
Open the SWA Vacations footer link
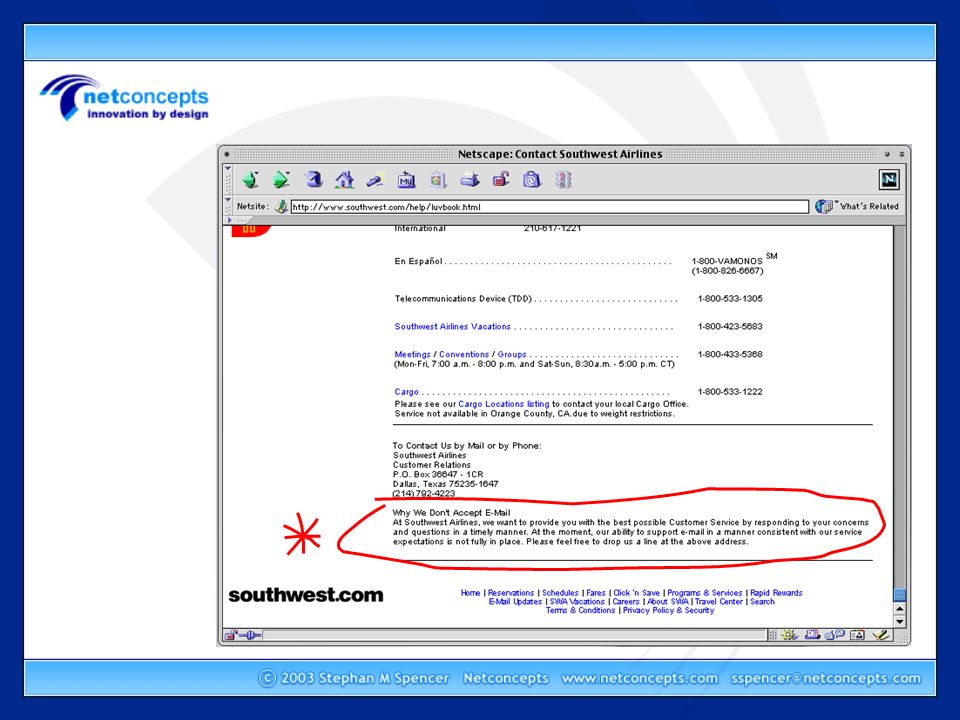577,602
